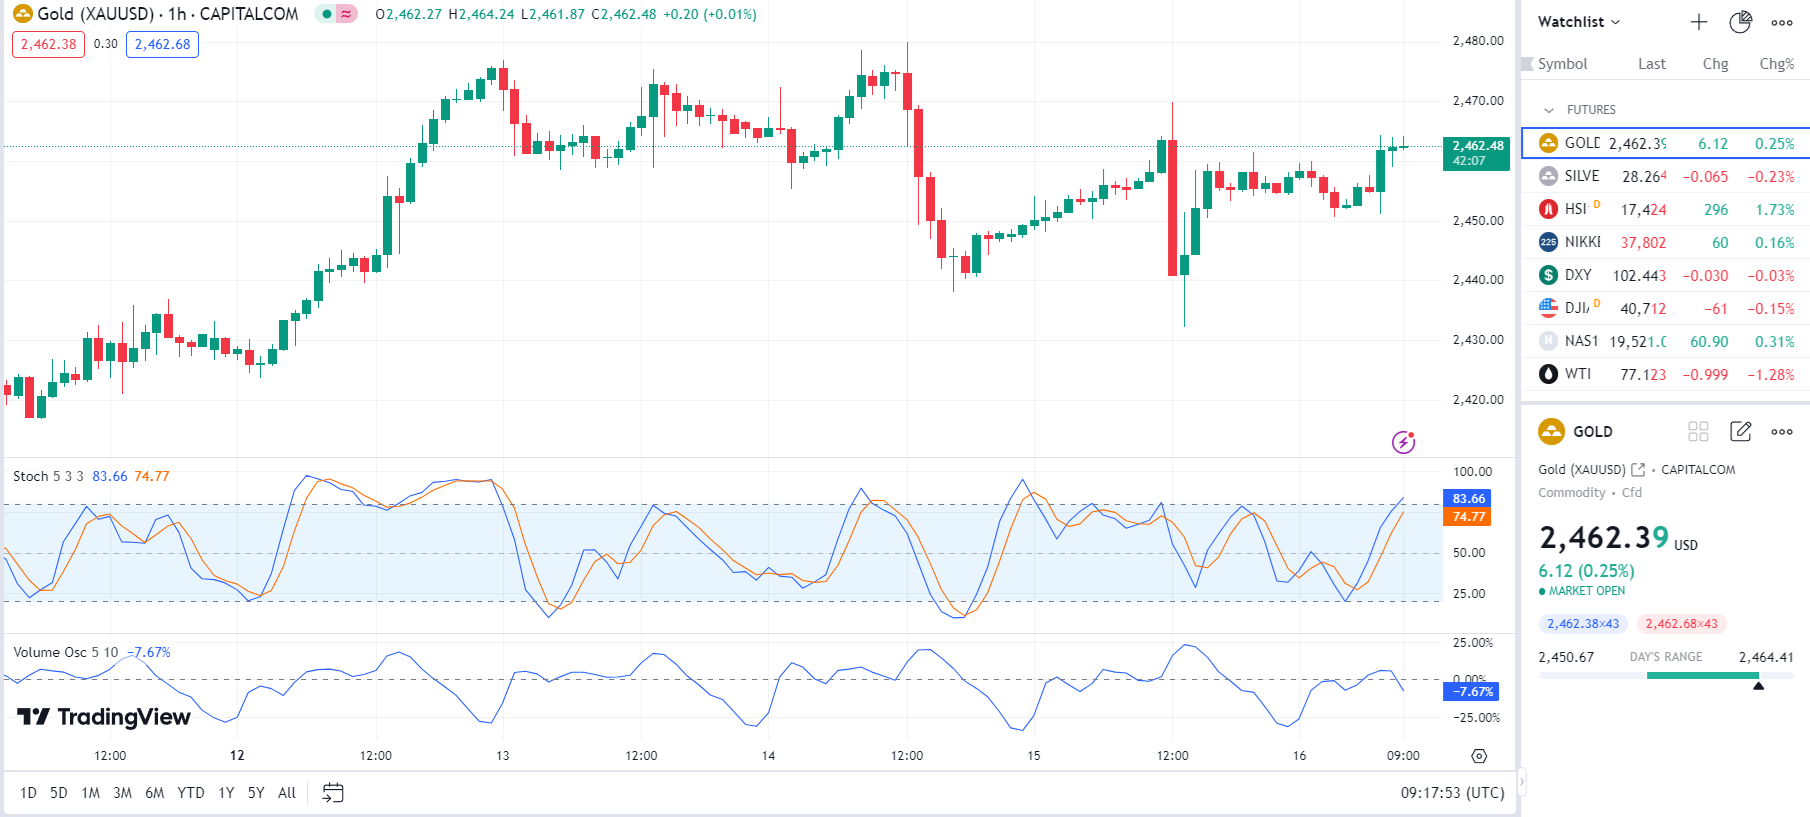Open the watchlist three-dots more menu

click(x=1781, y=22)
